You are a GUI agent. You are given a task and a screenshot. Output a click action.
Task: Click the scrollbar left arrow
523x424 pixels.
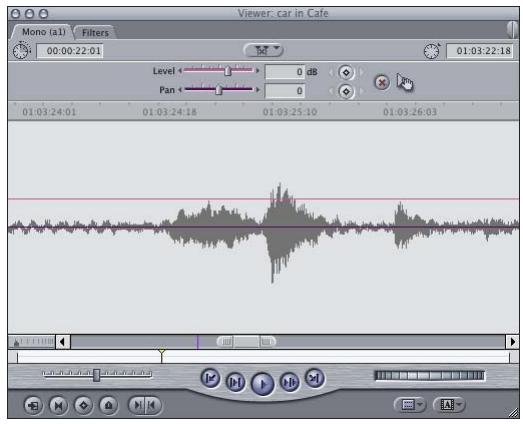click(x=62, y=342)
